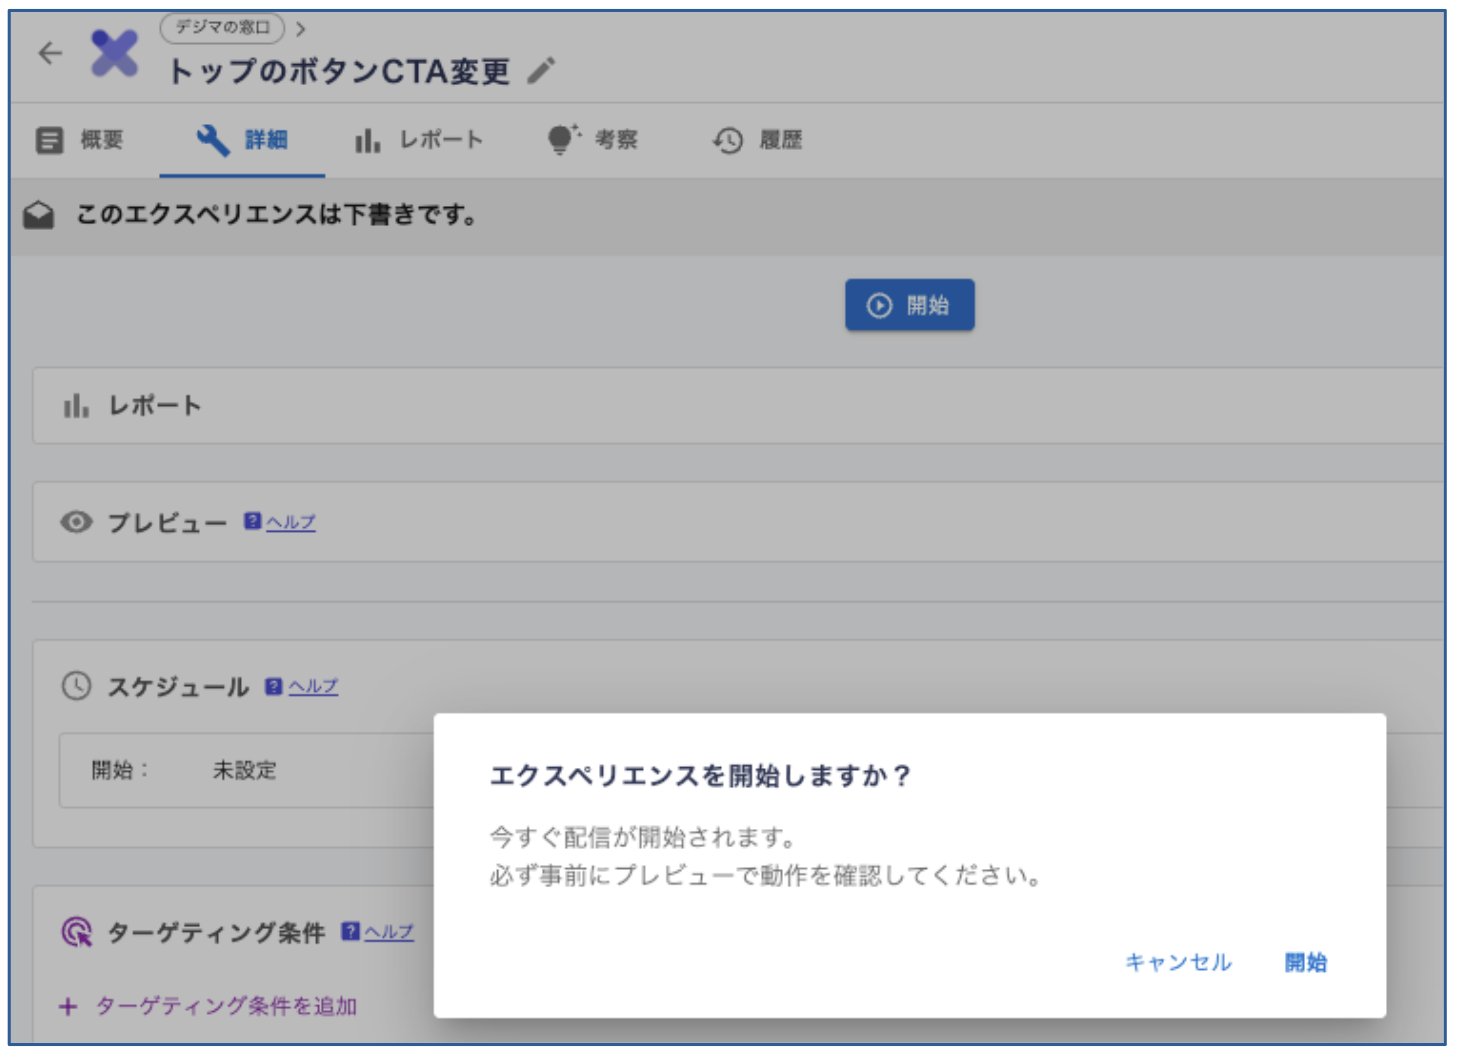Image resolution: width=1458 pixels, height=1058 pixels.
Task: Click the eye icon beside プレビュー
Action: (x=76, y=522)
